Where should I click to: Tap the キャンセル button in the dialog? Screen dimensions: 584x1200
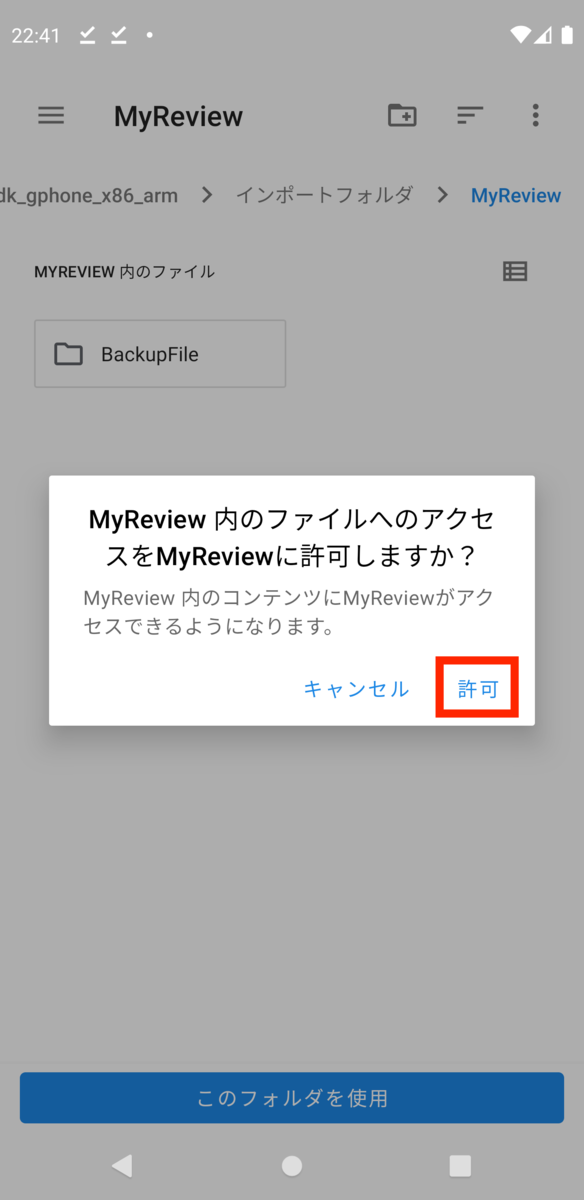[356, 689]
